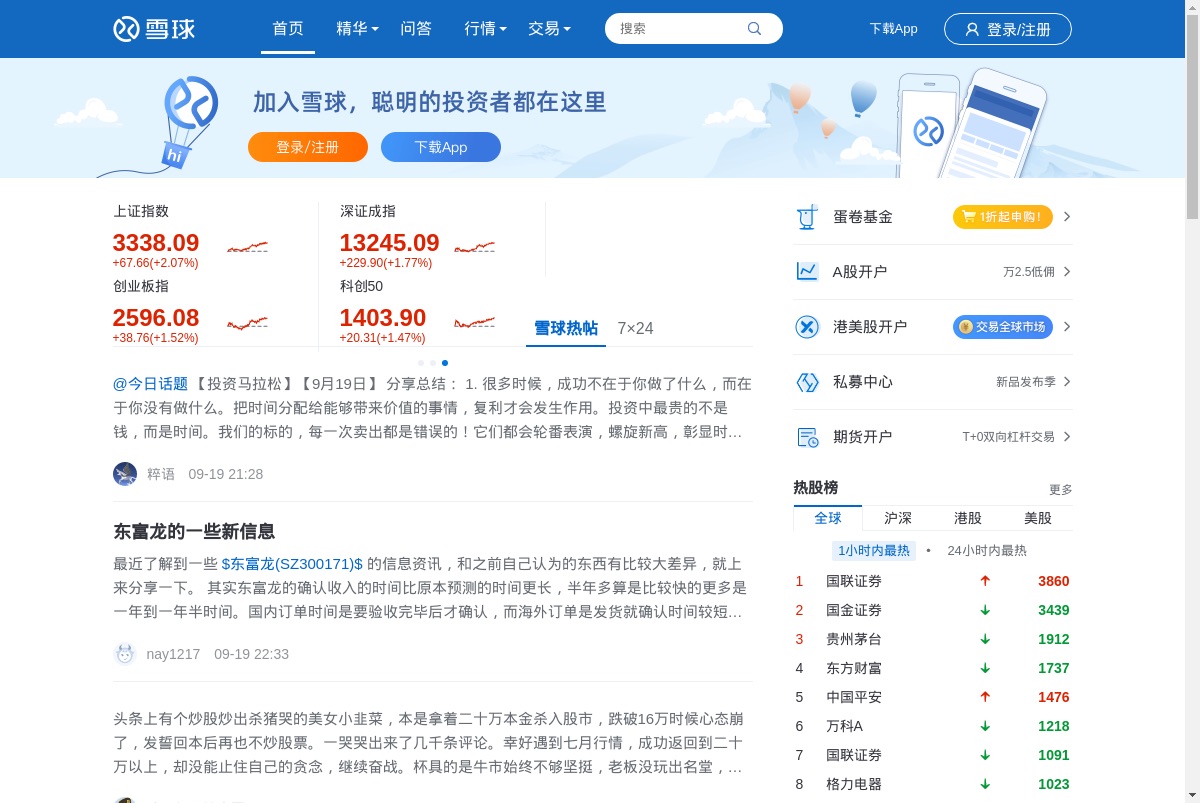Open 贵州茅台 in the hot stock list

pos(854,639)
